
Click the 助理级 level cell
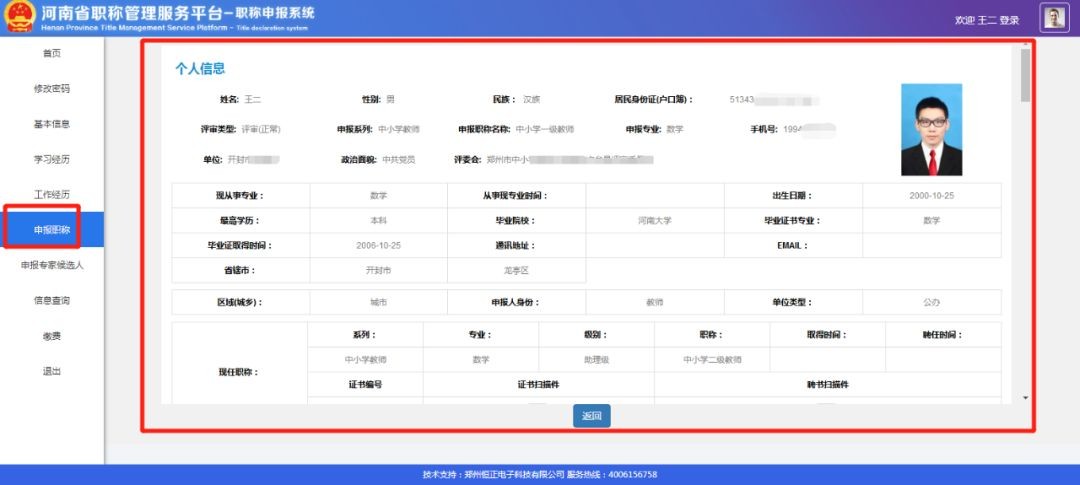596,360
